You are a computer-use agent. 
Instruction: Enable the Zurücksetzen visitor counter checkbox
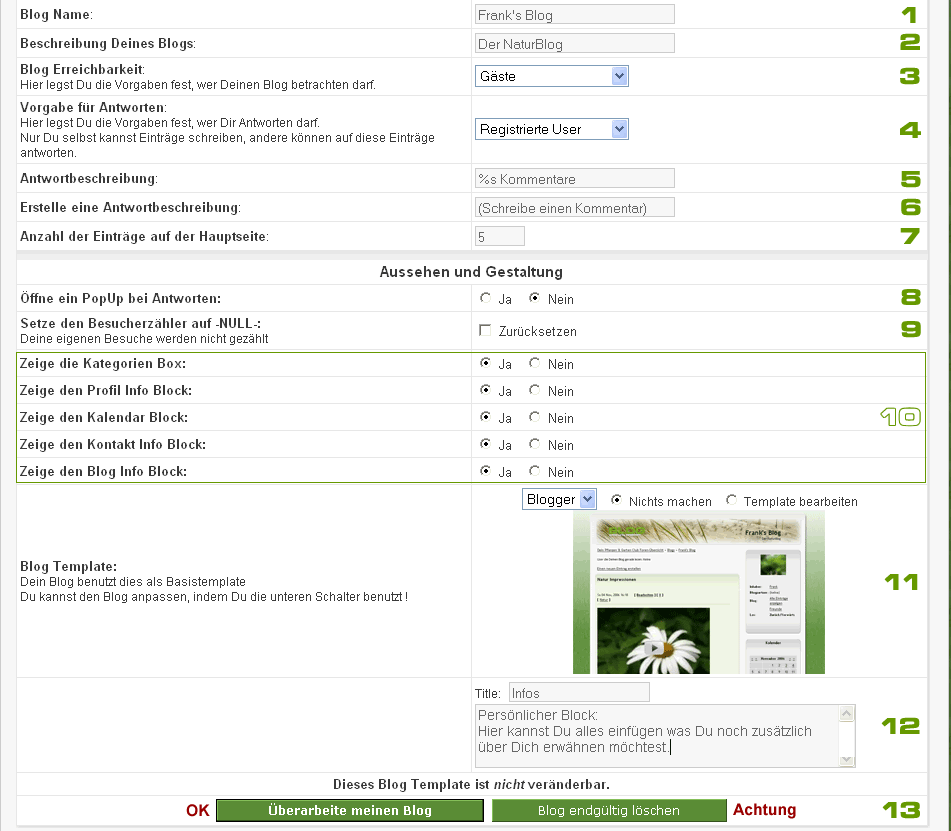click(486, 331)
